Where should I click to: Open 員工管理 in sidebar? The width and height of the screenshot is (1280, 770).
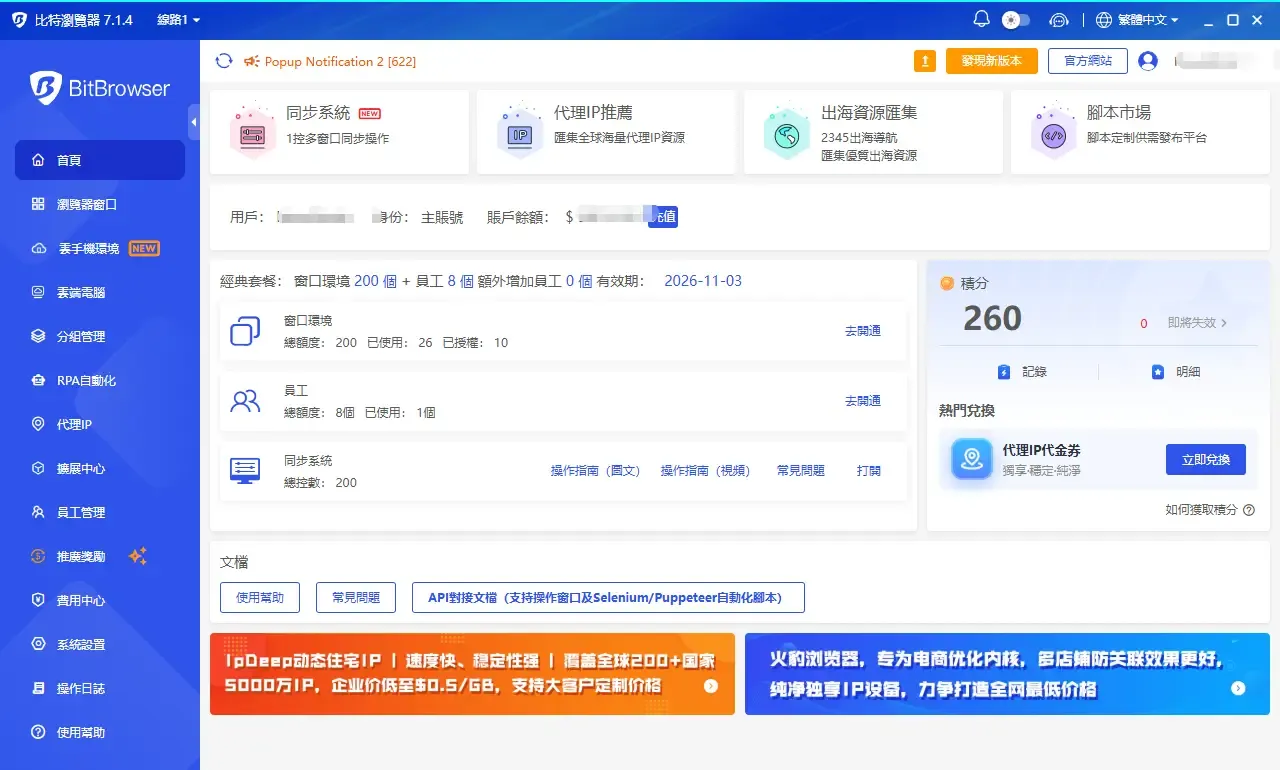tap(100, 512)
